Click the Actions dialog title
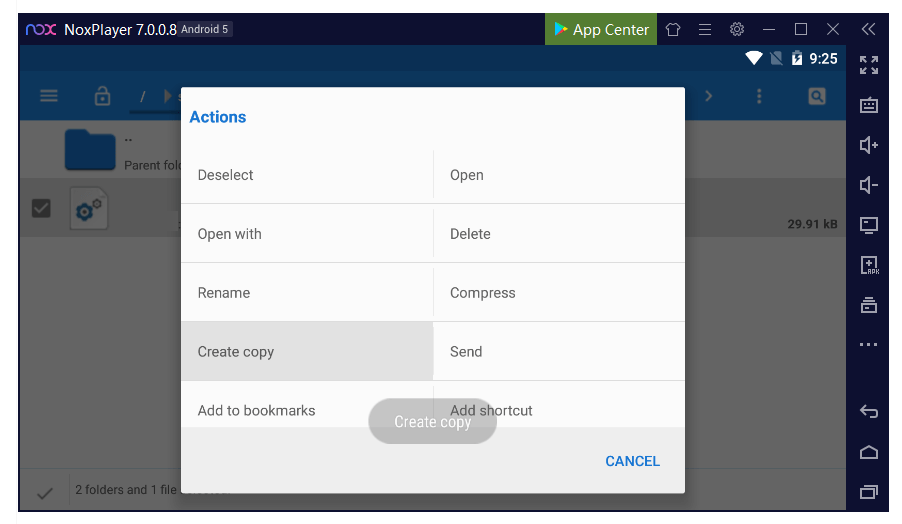The height and width of the screenshot is (524, 902). [x=218, y=117]
